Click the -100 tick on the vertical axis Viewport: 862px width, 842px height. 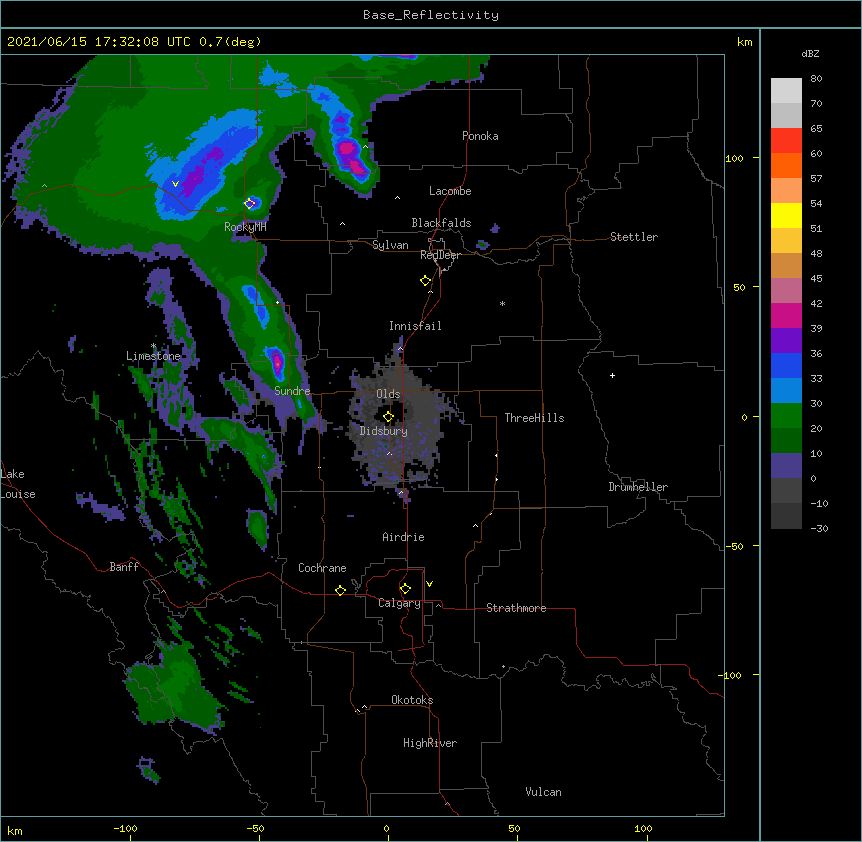731,675
